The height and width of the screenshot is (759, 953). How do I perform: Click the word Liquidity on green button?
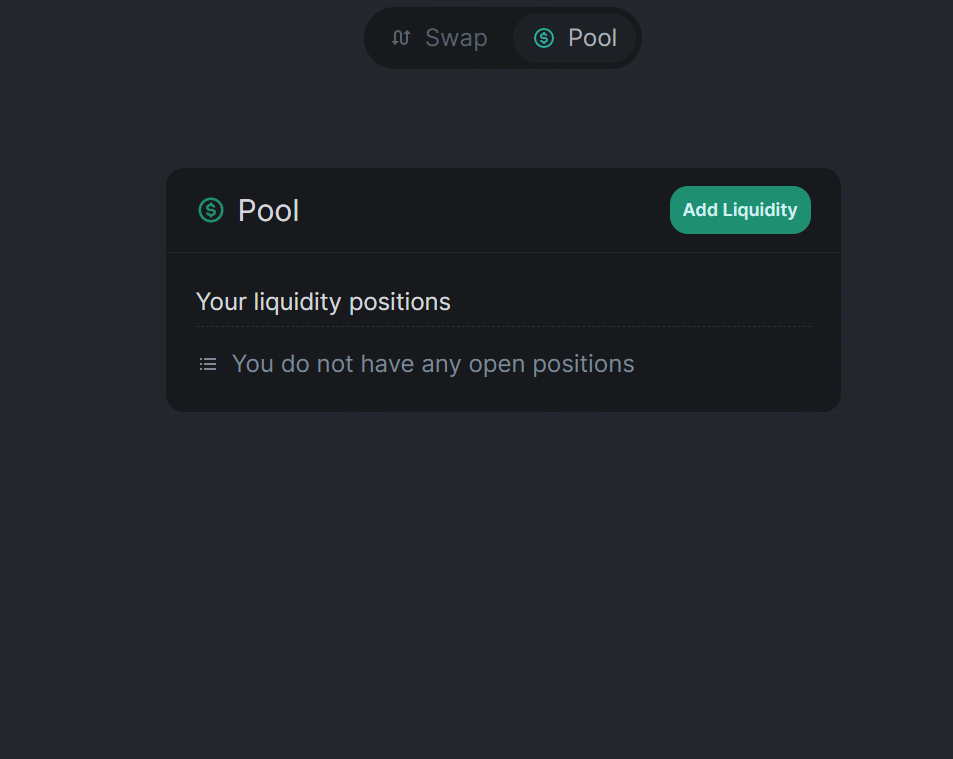[760, 210]
